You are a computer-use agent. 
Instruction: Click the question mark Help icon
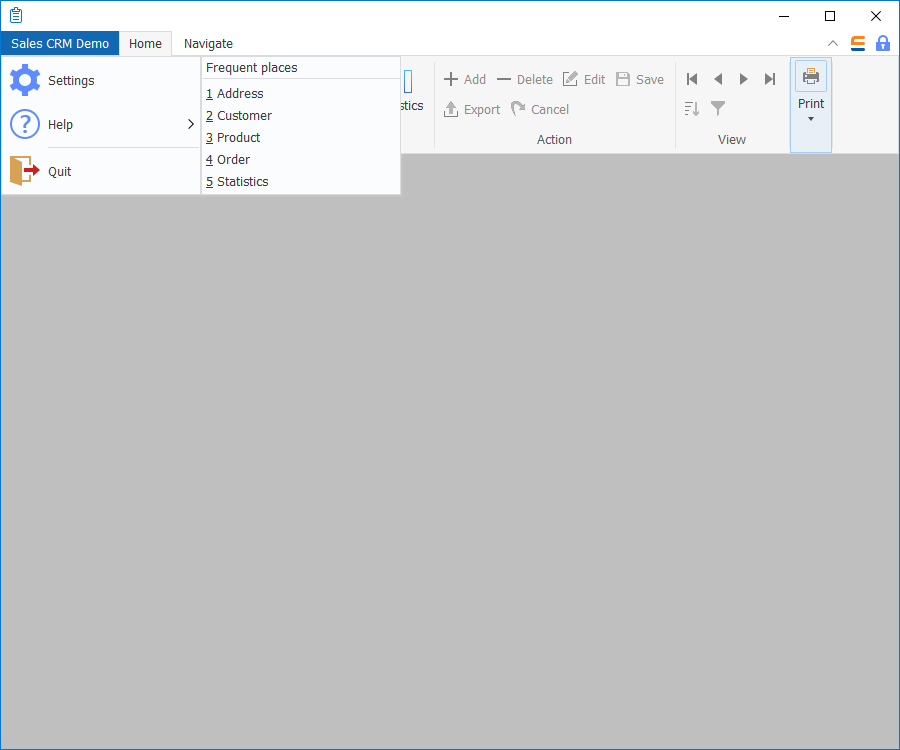pyautogui.click(x=25, y=125)
